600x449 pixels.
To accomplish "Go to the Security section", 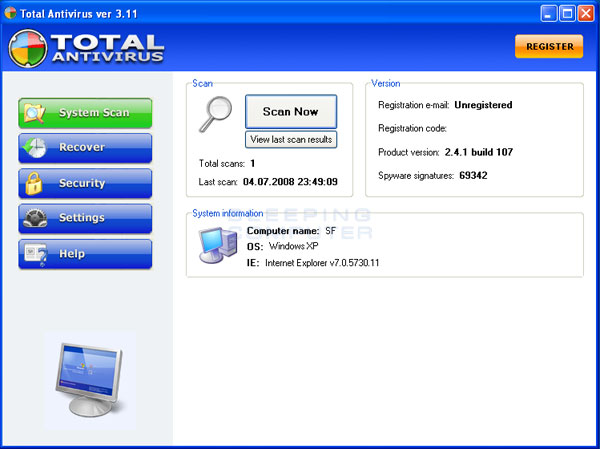I will 85,183.
